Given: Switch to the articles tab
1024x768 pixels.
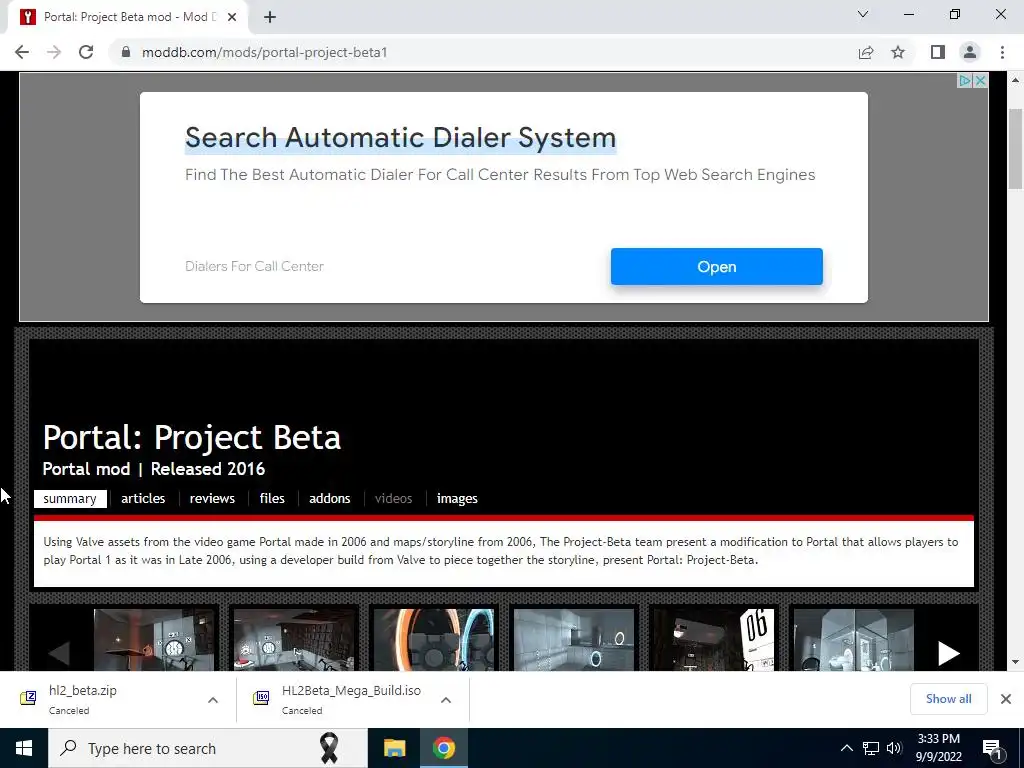Looking at the screenshot, I should click(143, 498).
